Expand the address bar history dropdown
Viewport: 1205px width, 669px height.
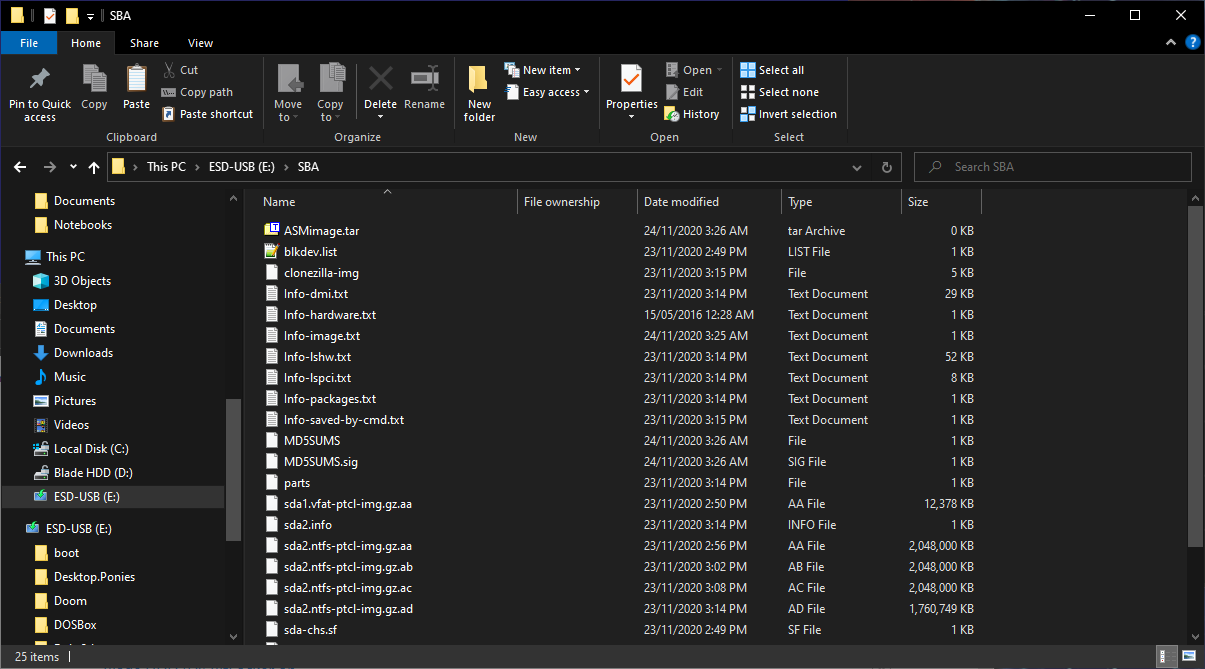[857, 167]
